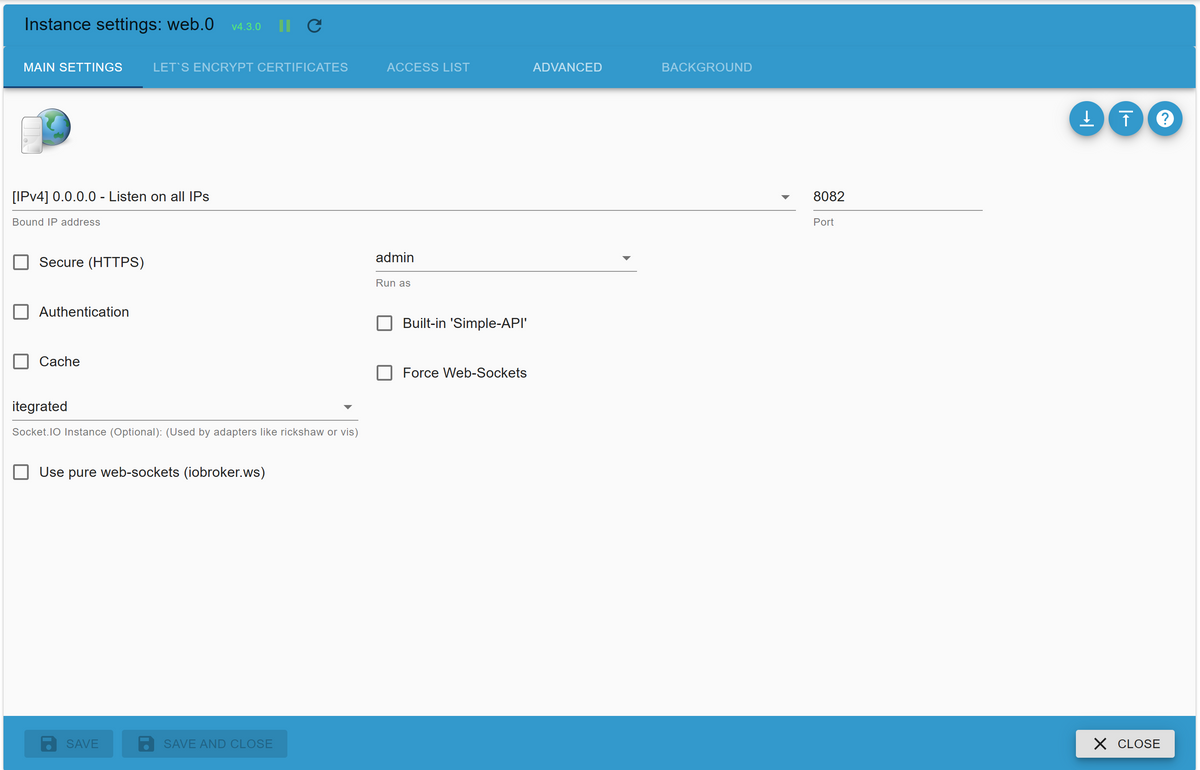Image resolution: width=1200 pixels, height=770 pixels.
Task: Switch to Main Settings tab
Action: (73, 67)
